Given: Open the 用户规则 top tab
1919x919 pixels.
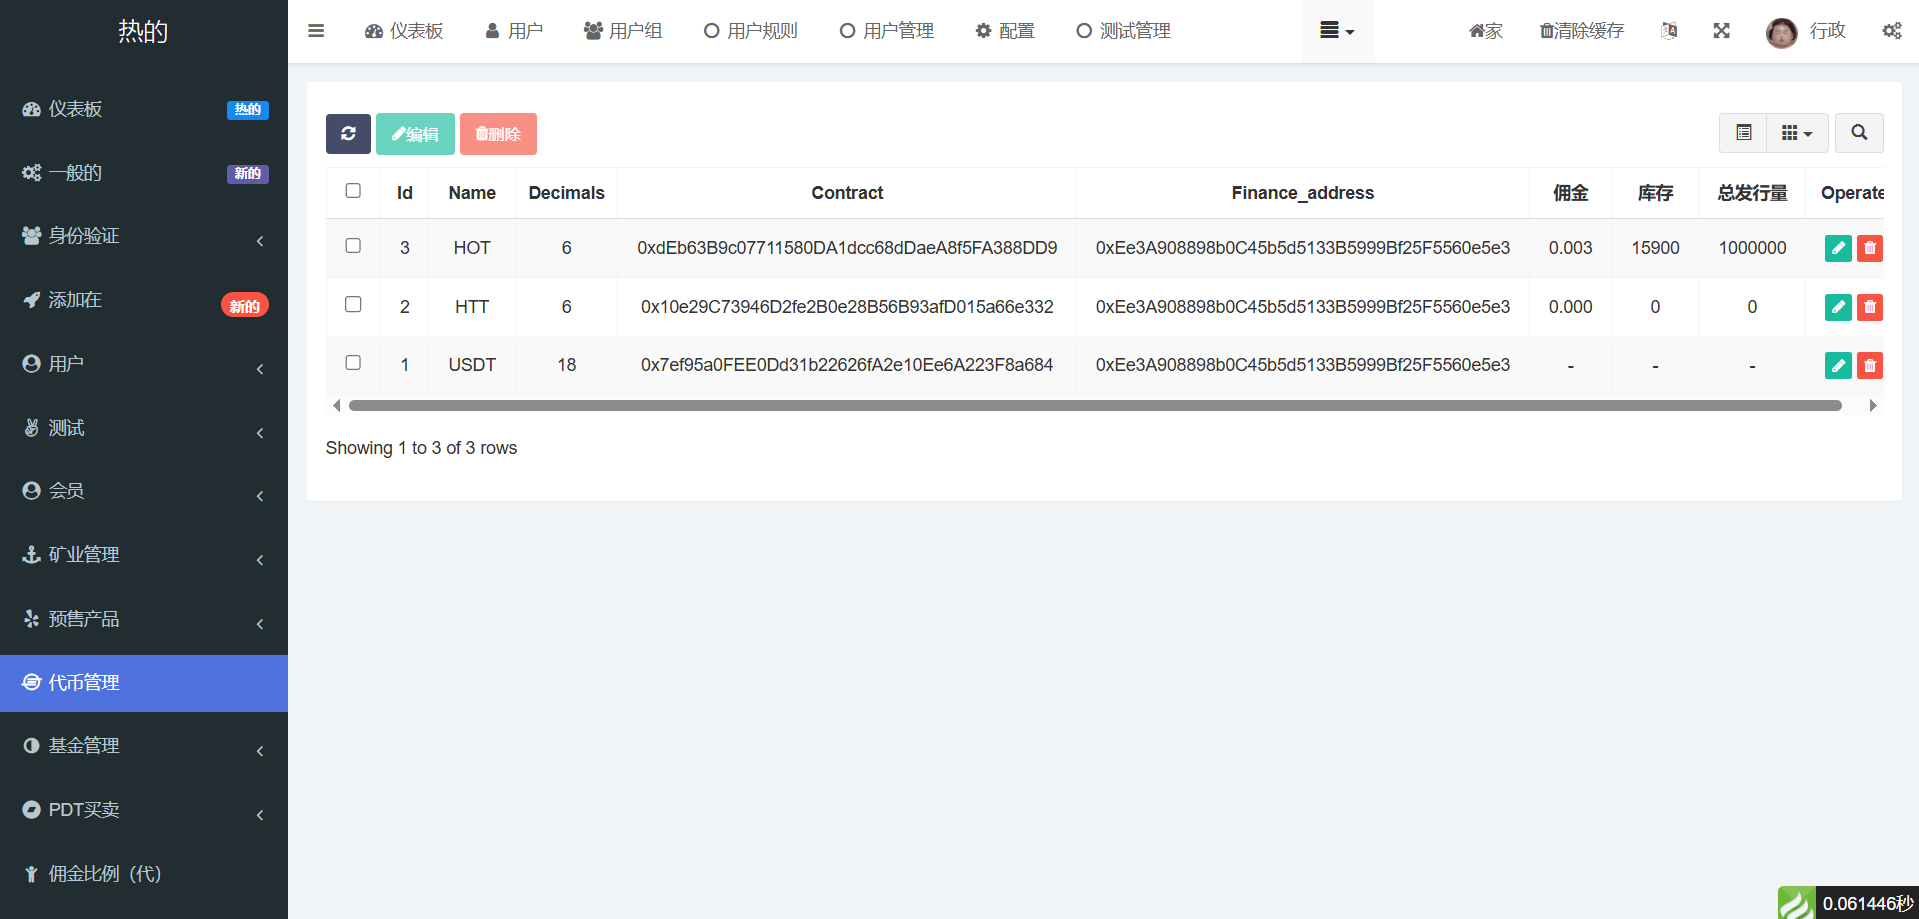Looking at the screenshot, I should point(751,31).
